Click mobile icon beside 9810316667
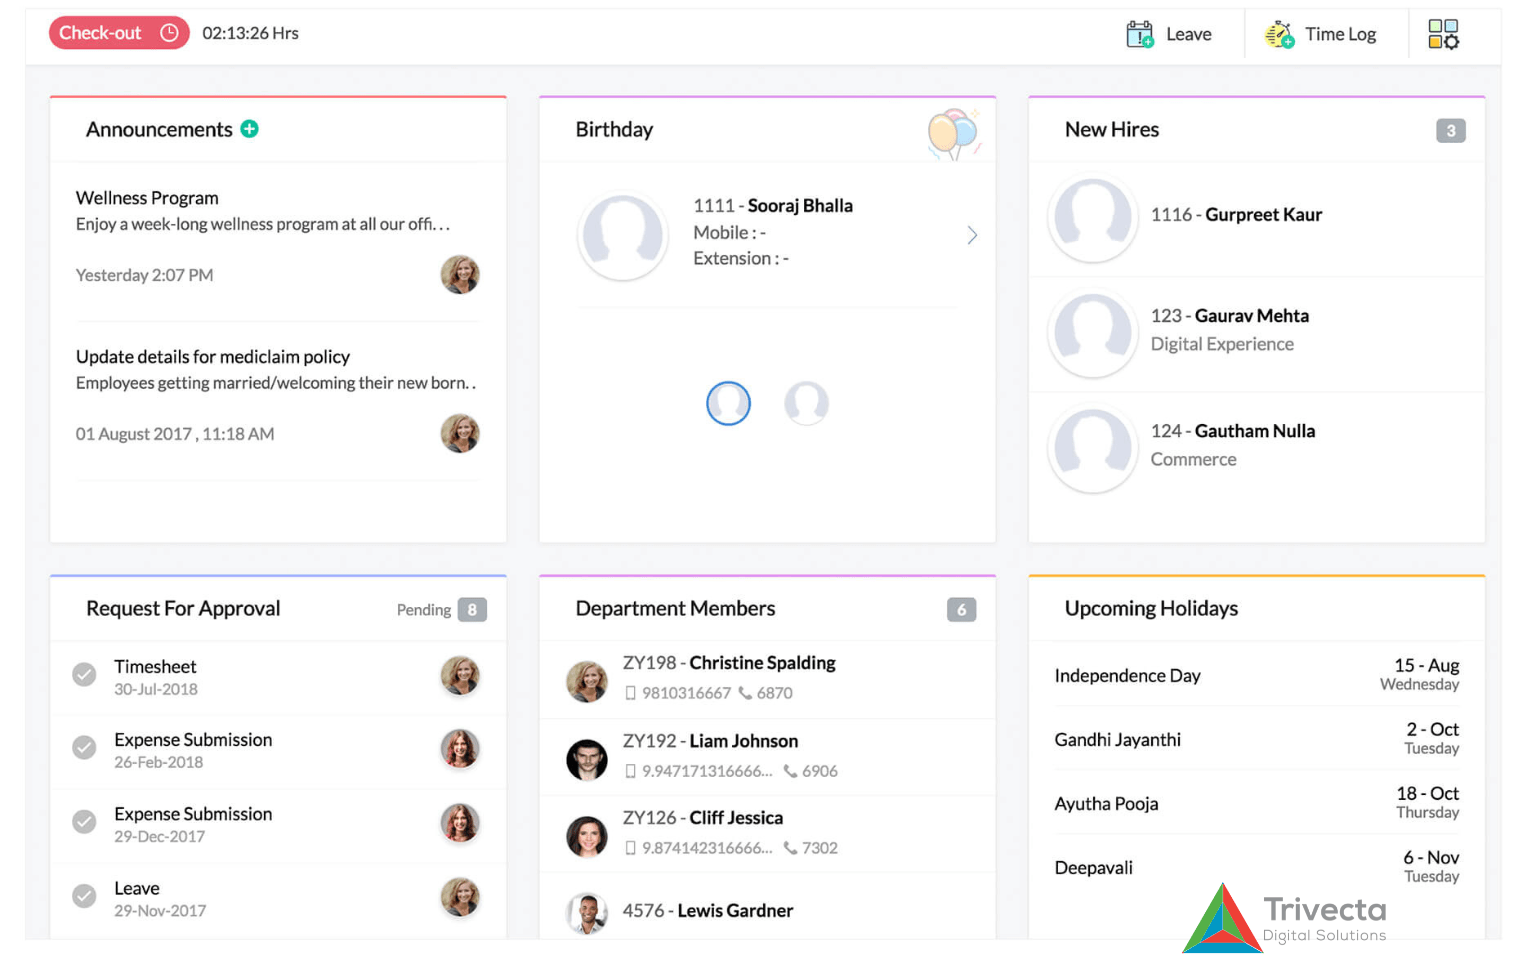Screen dimensions: 1536x980 click(630, 693)
